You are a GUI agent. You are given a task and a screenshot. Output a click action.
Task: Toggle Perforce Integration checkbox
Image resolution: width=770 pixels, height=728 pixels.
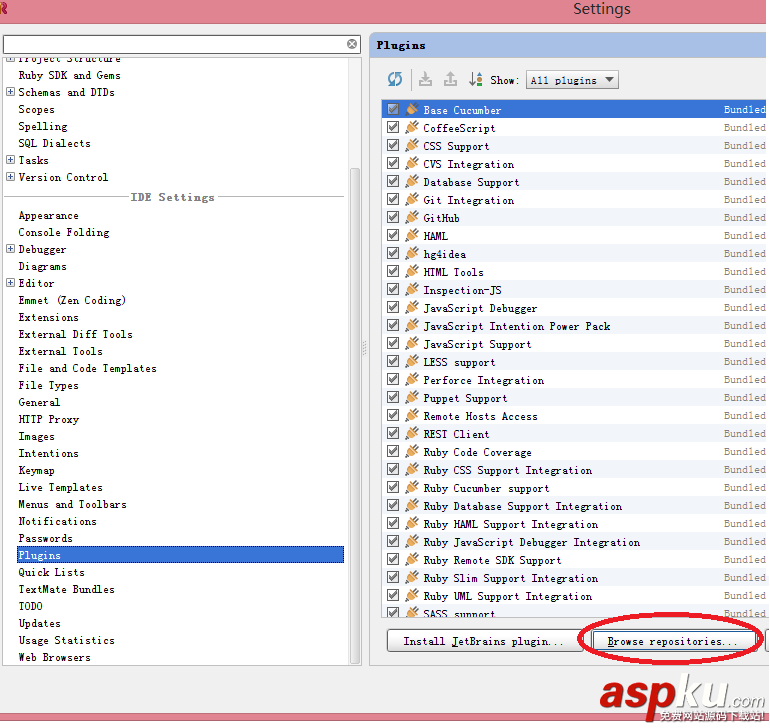coord(393,379)
